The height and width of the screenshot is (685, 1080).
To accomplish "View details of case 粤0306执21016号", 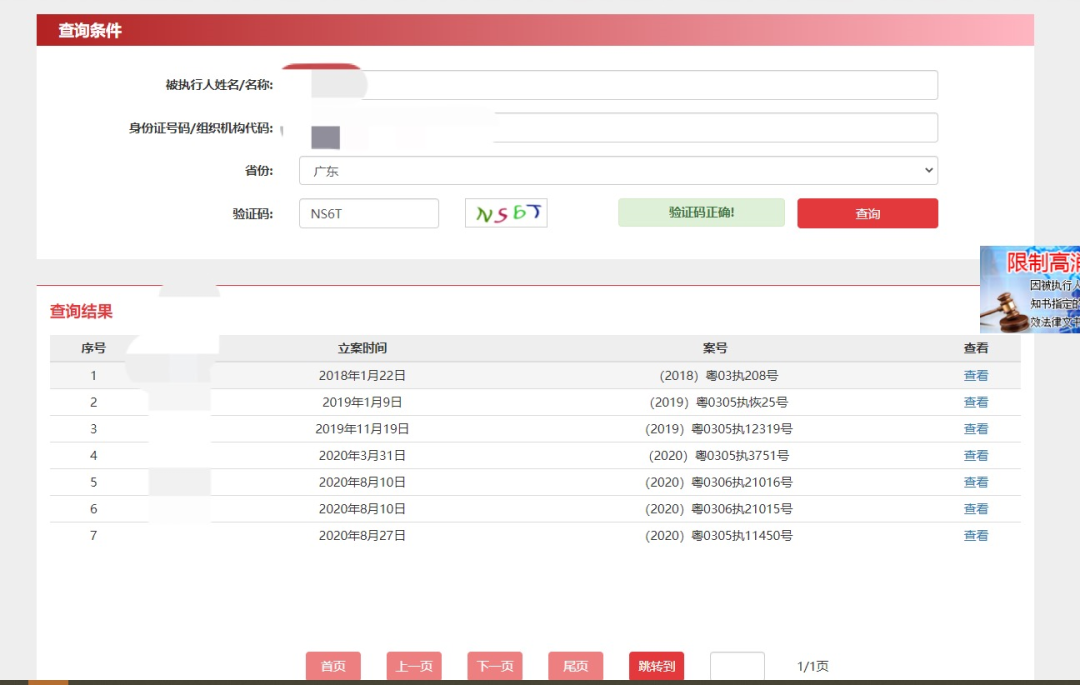I will (975, 481).
